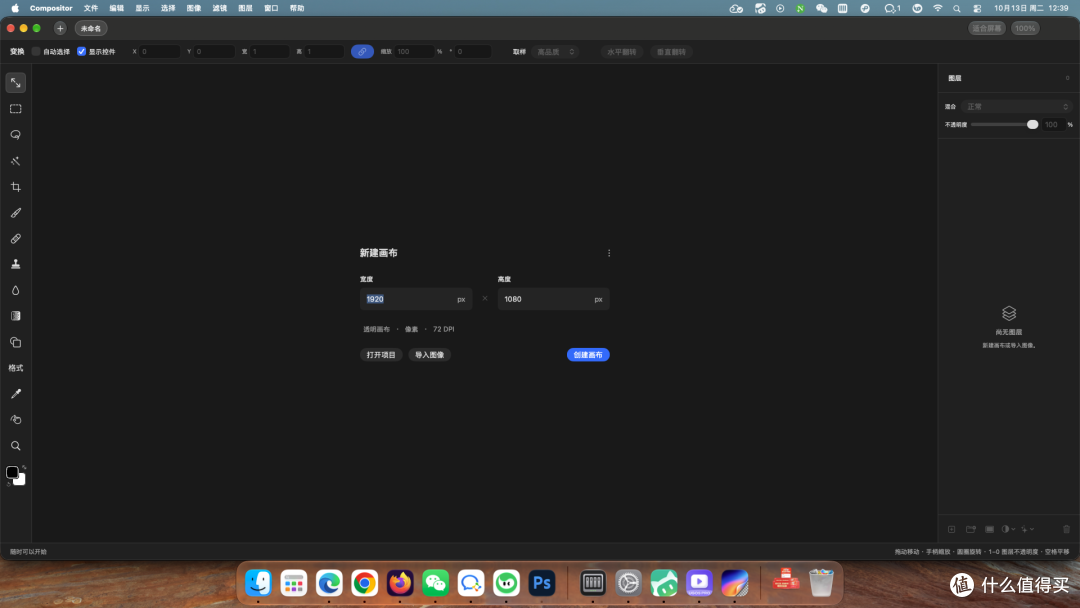Image resolution: width=1080 pixels, height=608 pixels.
Task: Open the 图像 menu
Action: 194,8
